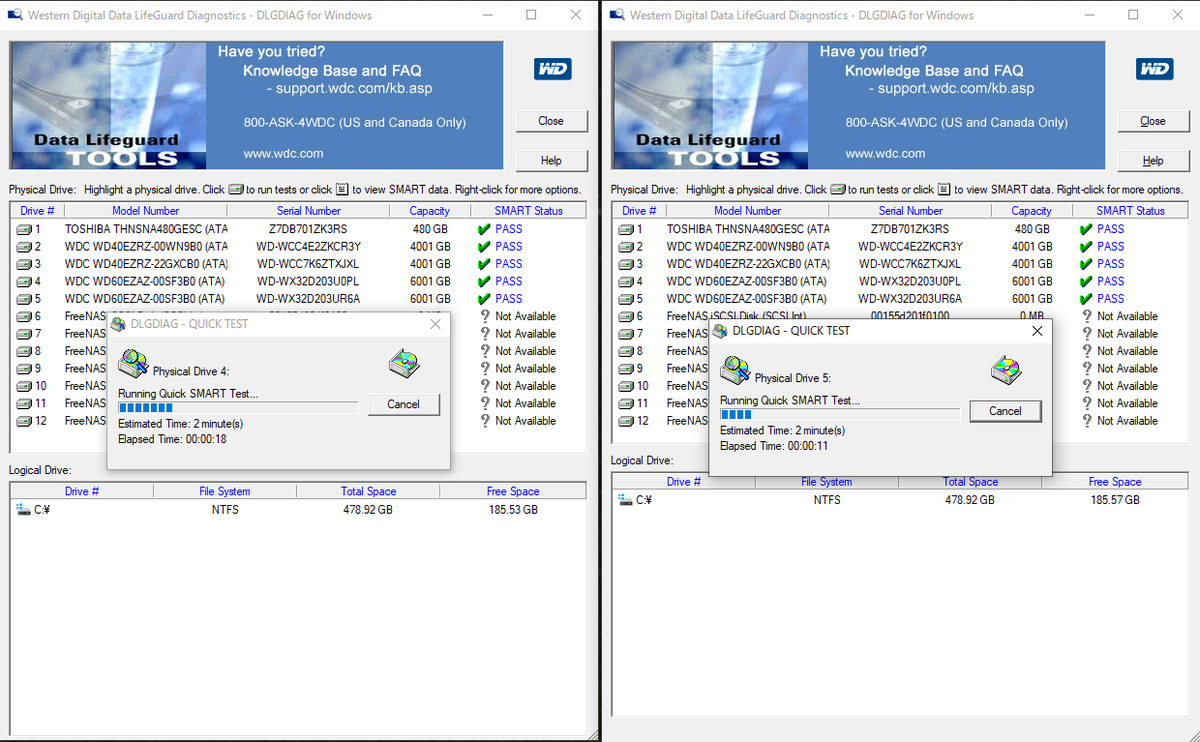Click the run tests icon in left instructions
This screenshot has width=1200, height=742.
click(x=236, y=189)
